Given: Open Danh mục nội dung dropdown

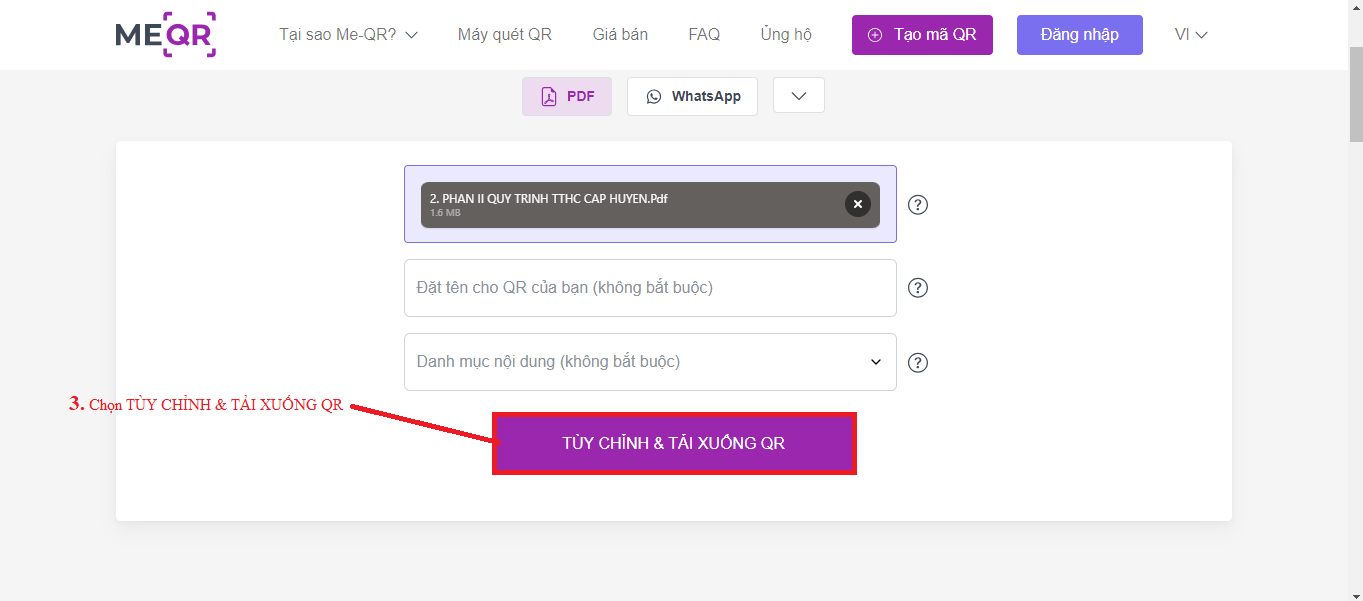Looking at the screenshot, I should [650, 362].
